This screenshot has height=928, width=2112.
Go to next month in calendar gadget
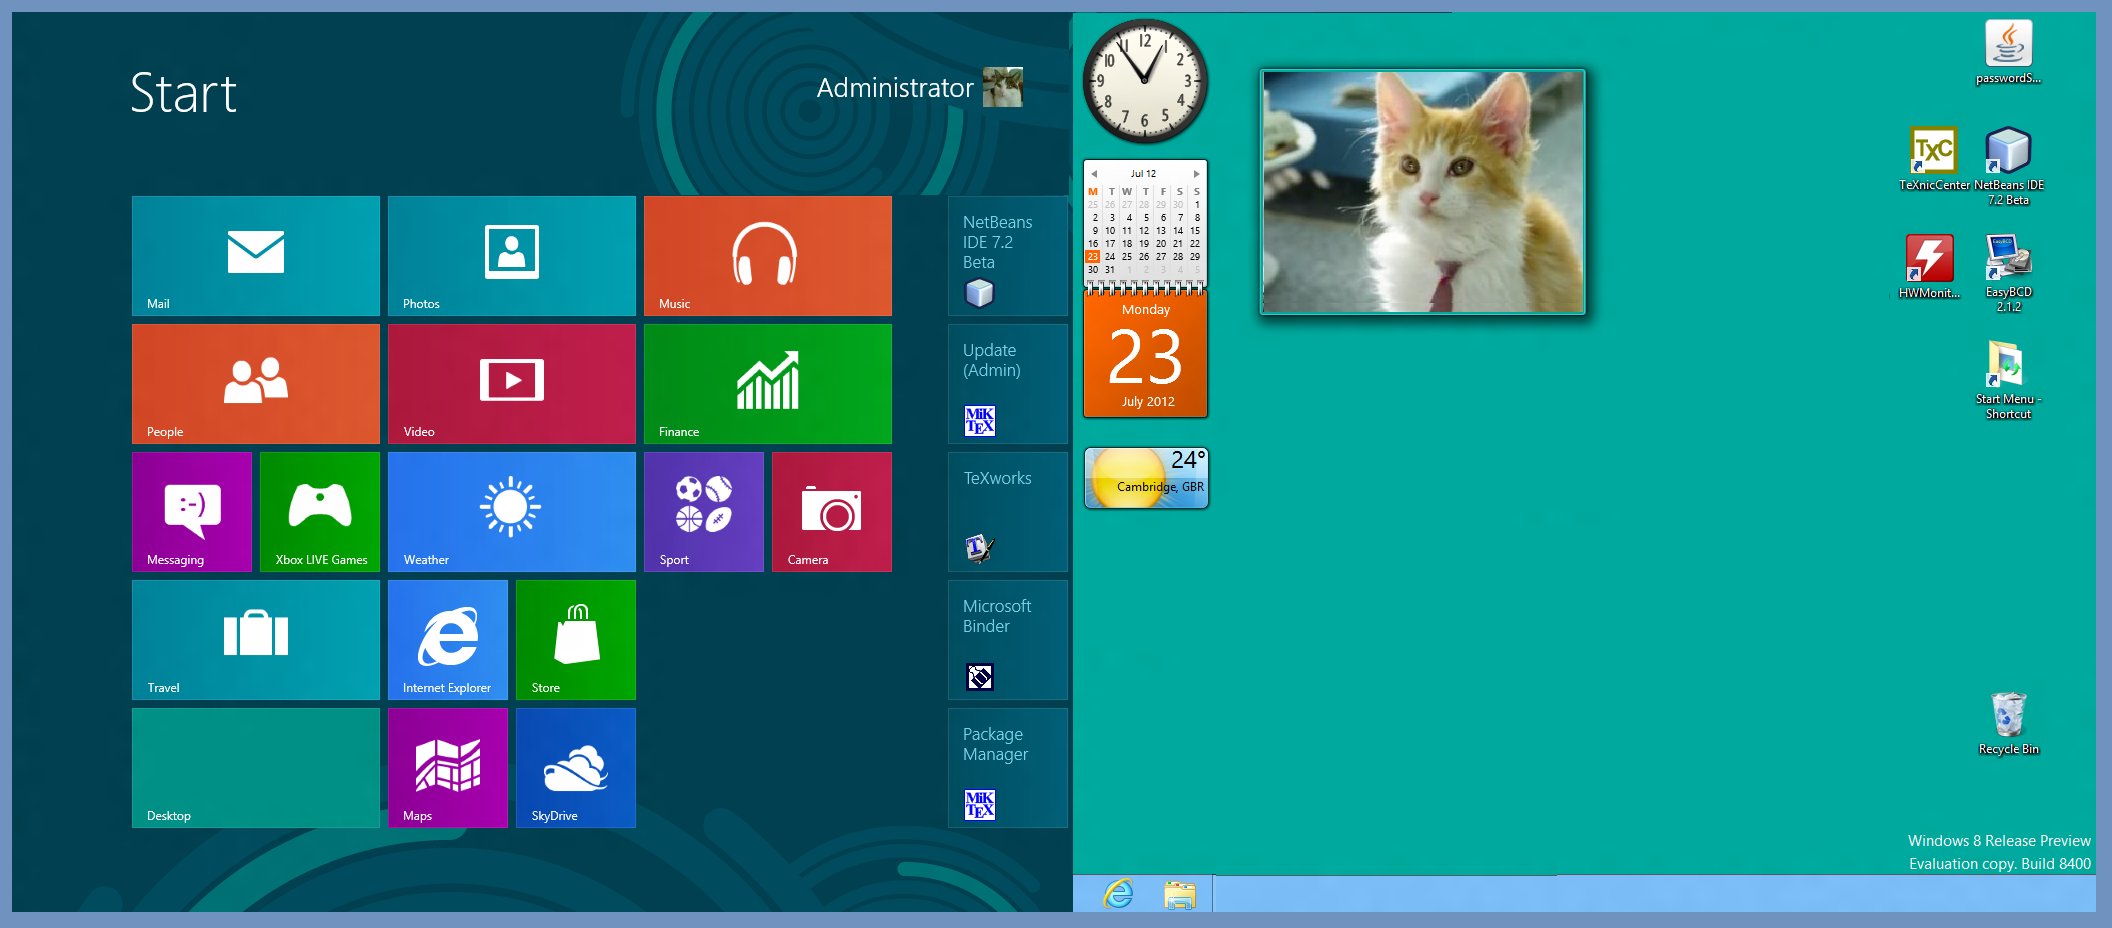[1196, 174]
